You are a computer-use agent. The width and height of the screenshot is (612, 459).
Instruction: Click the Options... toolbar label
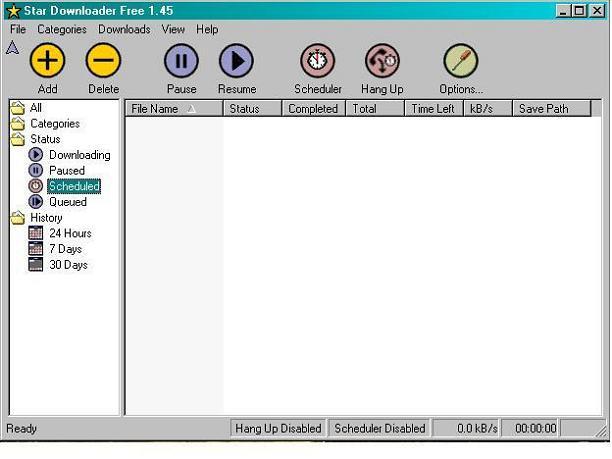coord(461,89)
